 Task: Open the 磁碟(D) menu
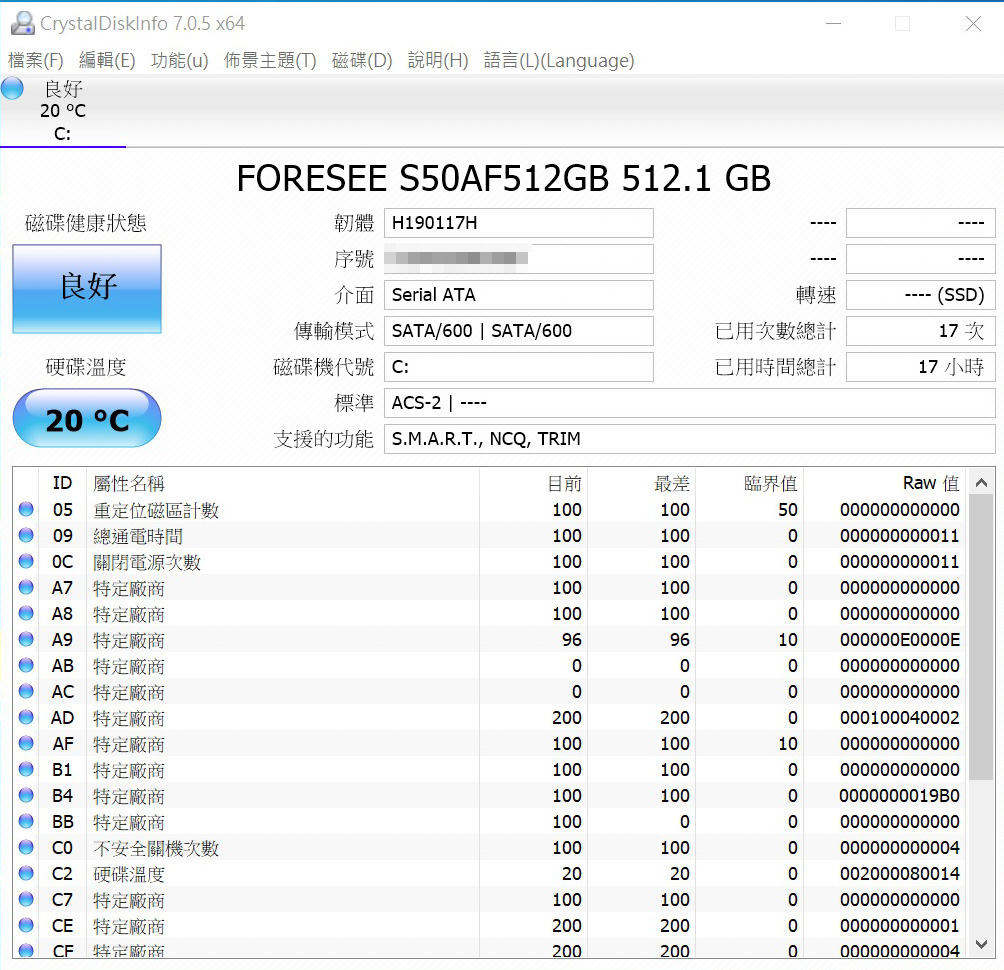pos(362,60)
